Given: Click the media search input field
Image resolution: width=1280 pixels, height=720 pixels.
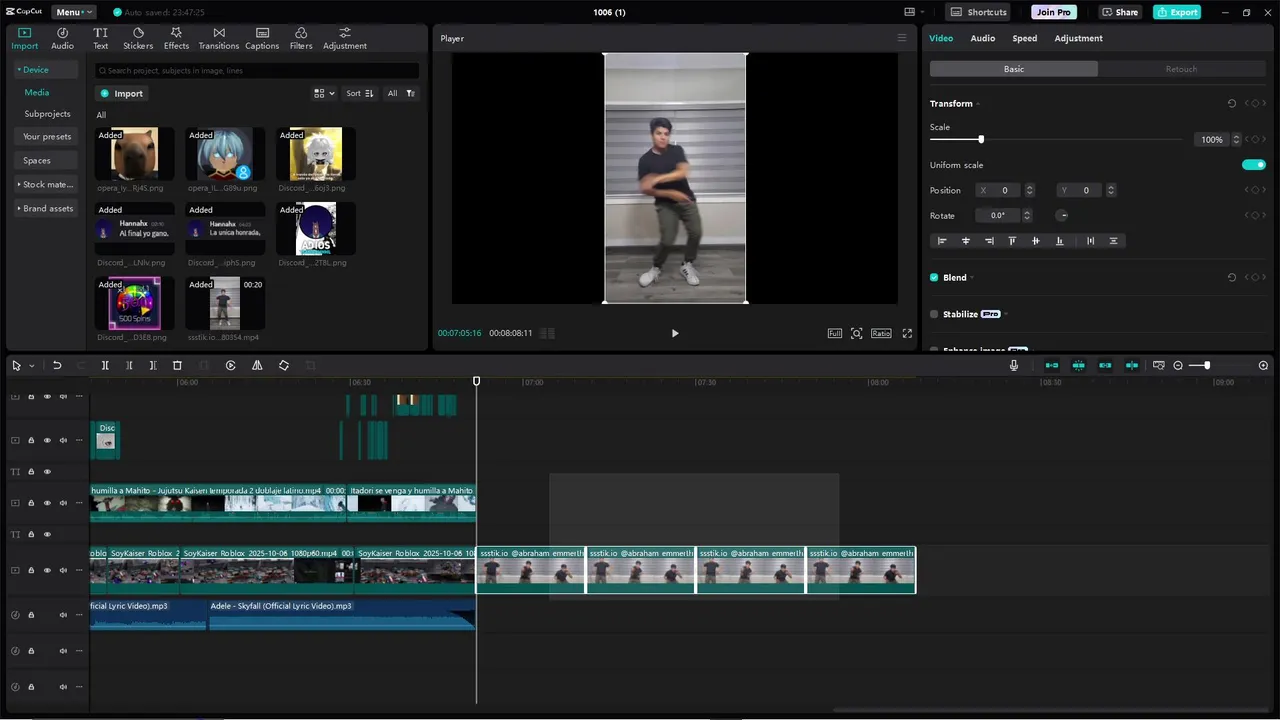Looking at the screenshot, I should (257, 71).
